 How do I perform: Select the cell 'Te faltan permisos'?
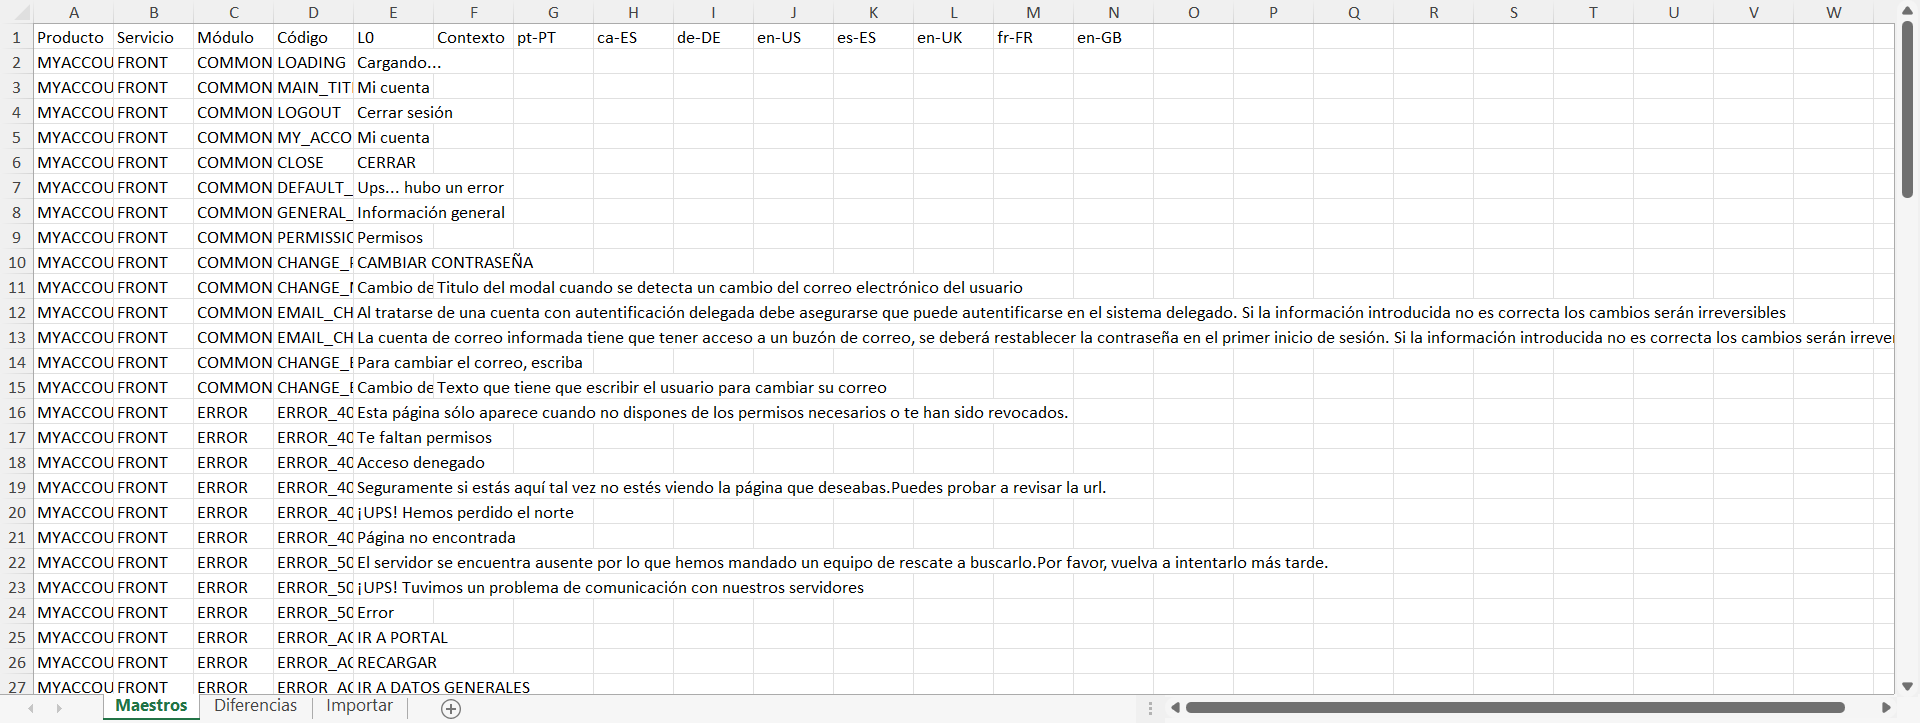tap(394, 437)
